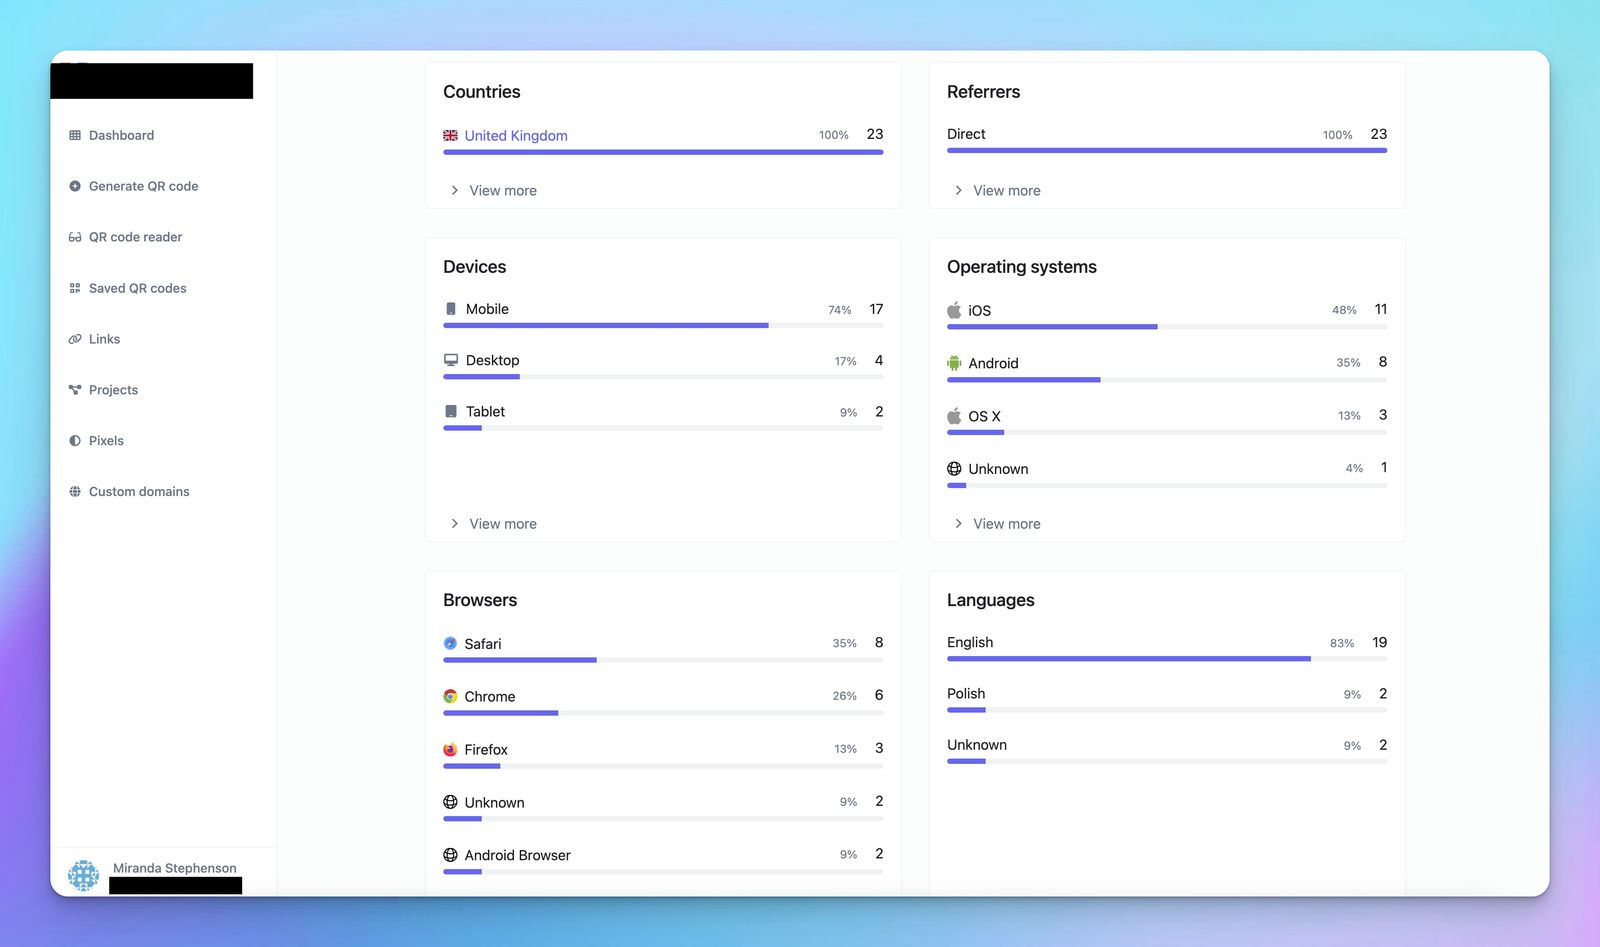Click the Generate QR code plus icon
The height and width of the screenshot is (947, 1600).
coord(75,186)
